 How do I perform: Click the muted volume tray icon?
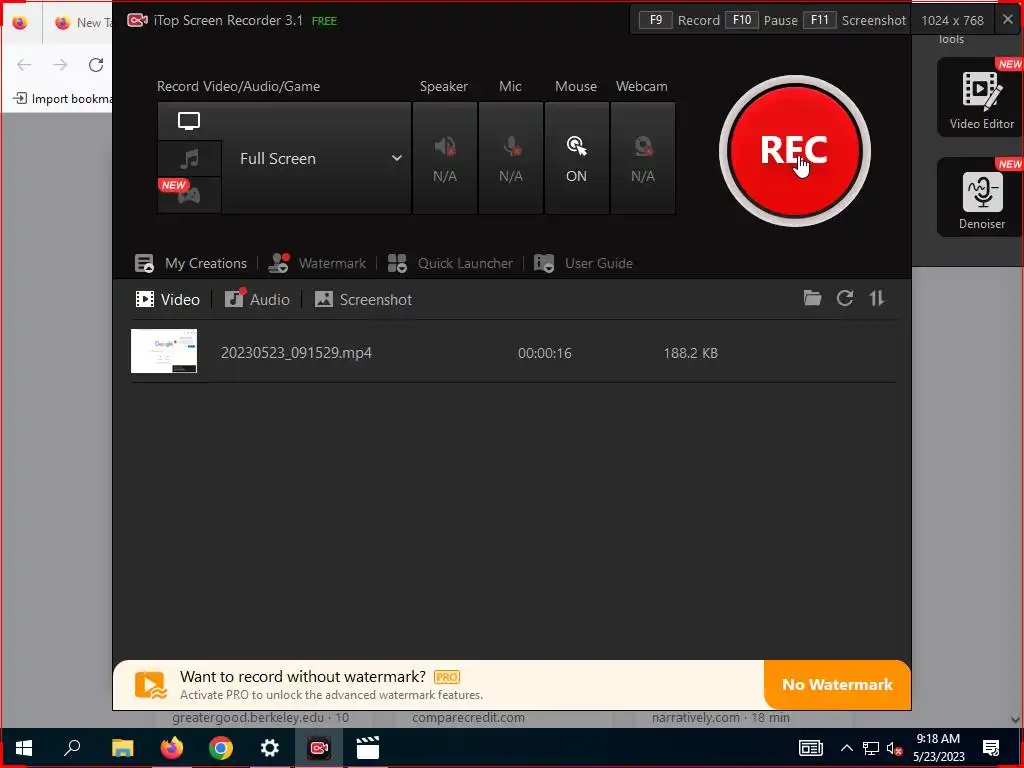click(894, 748)
